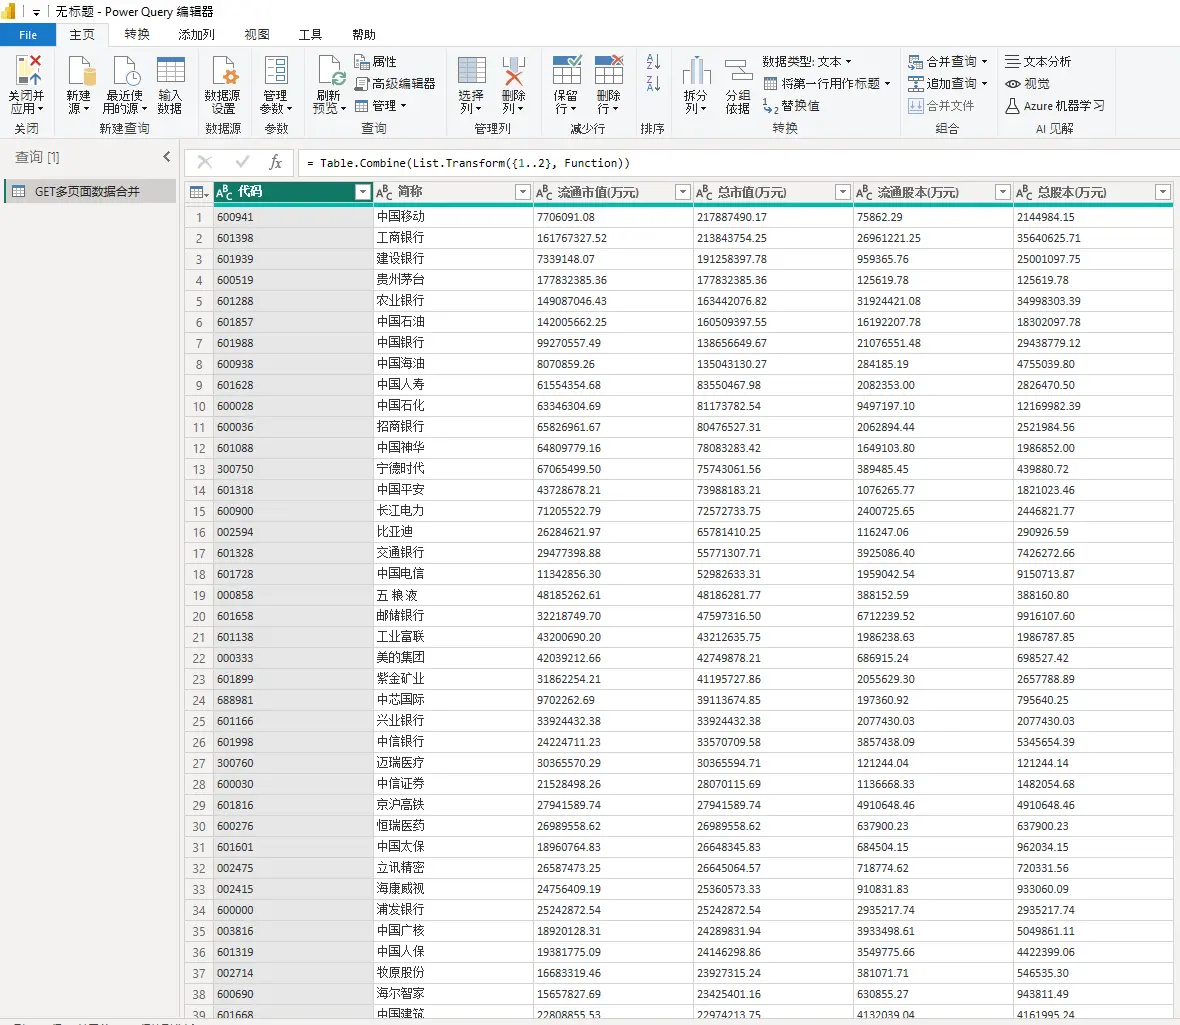Select row number 20 header
The width and height of the screenshot is (1180, 1025).
199,616
